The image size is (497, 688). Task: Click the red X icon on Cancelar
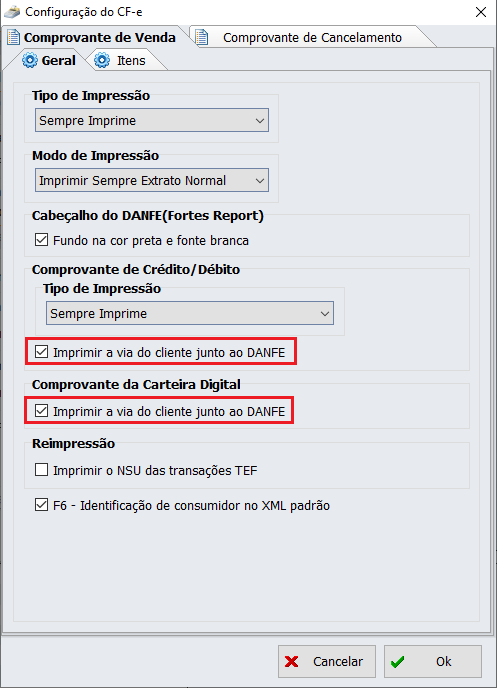(291, 661)
